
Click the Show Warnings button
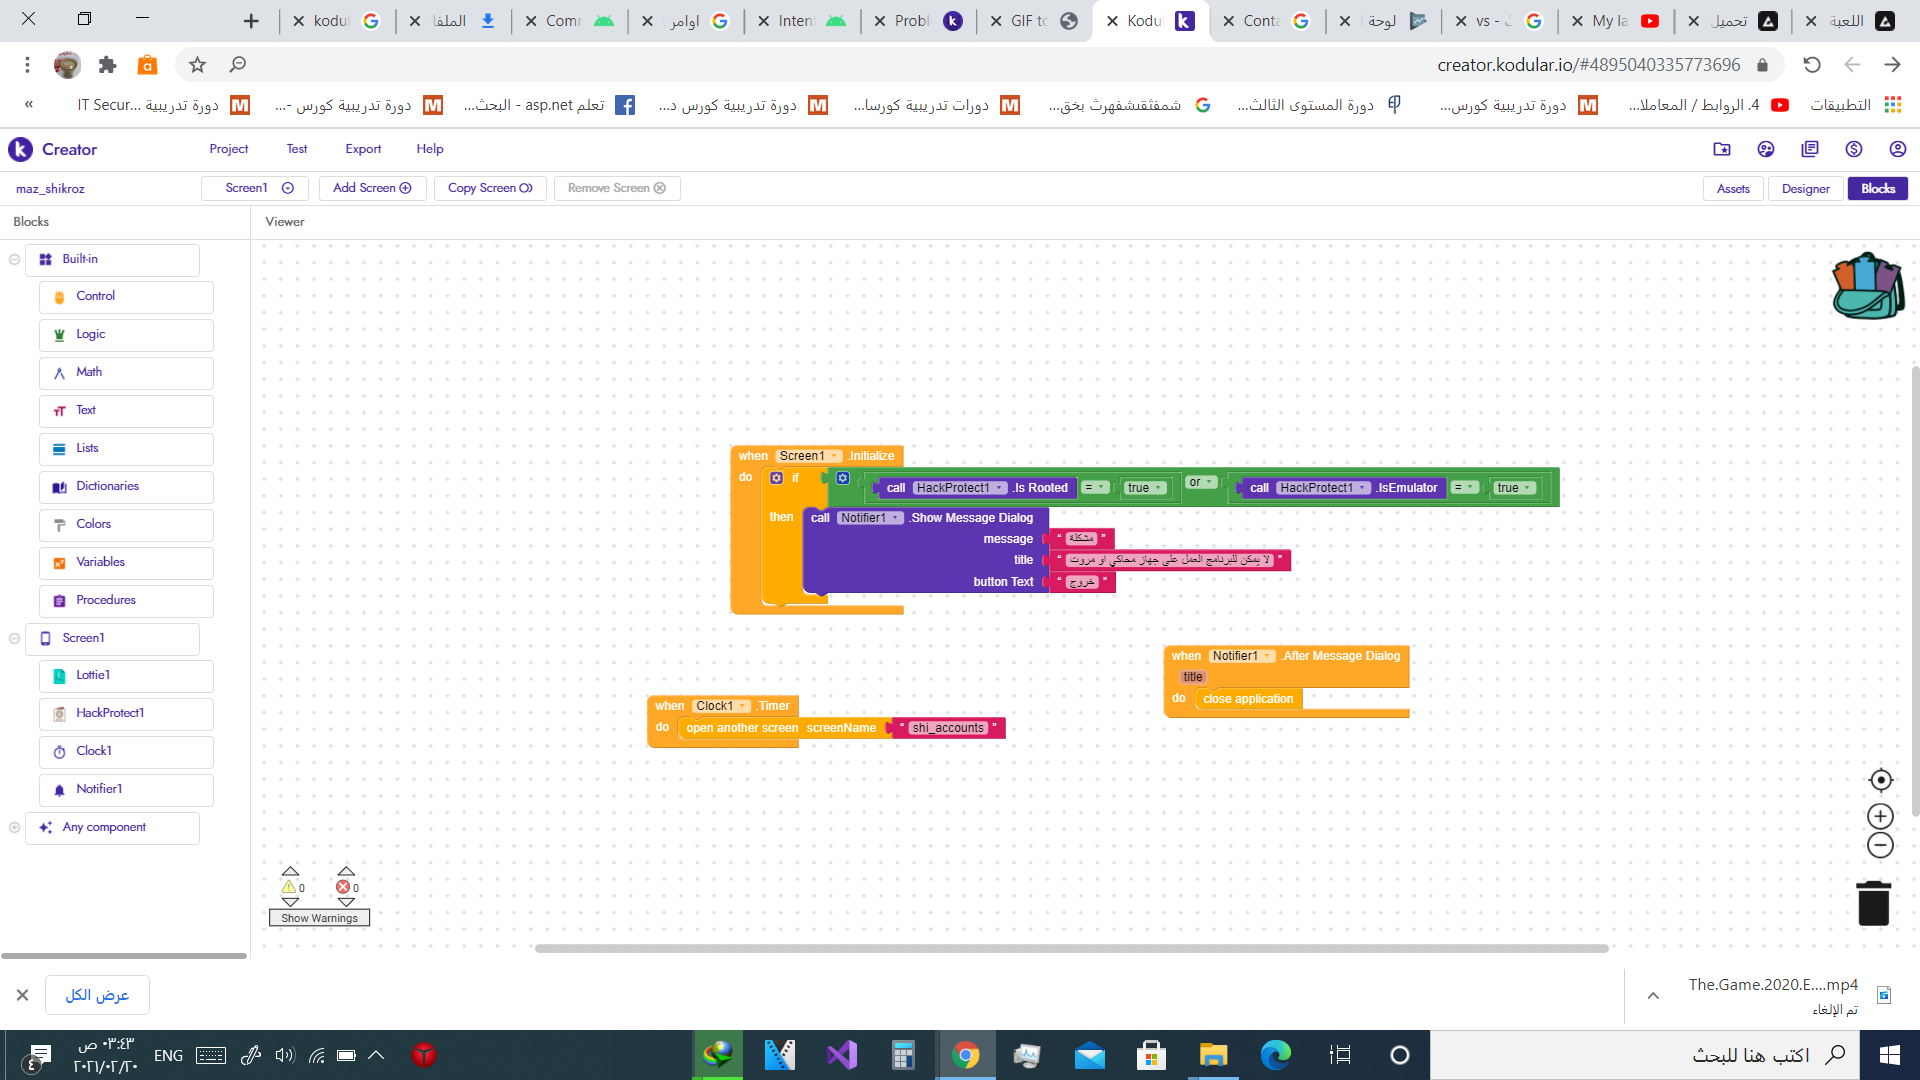pos(319,918)
